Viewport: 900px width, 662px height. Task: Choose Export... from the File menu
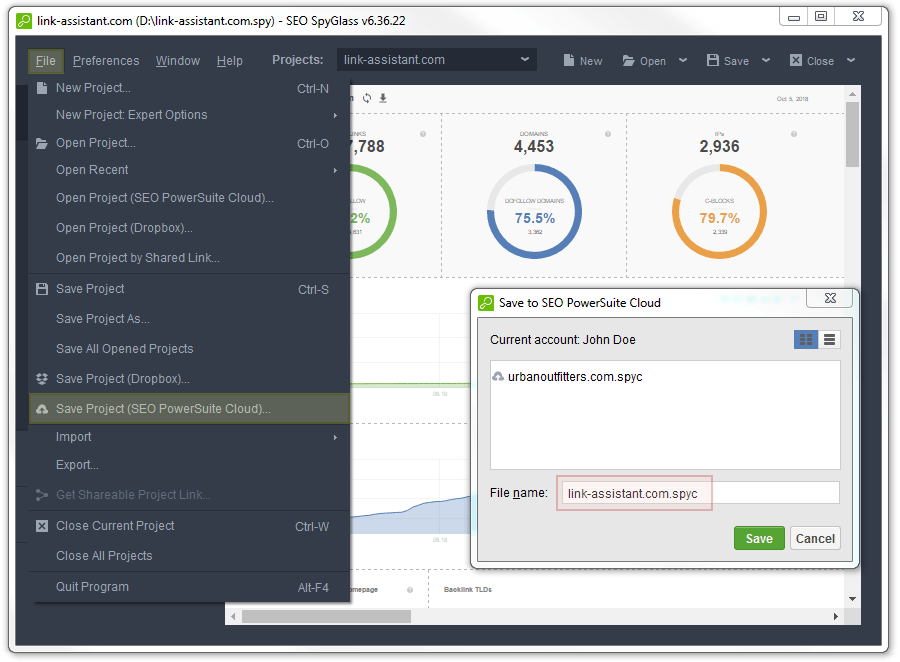(x=189, y=464)
